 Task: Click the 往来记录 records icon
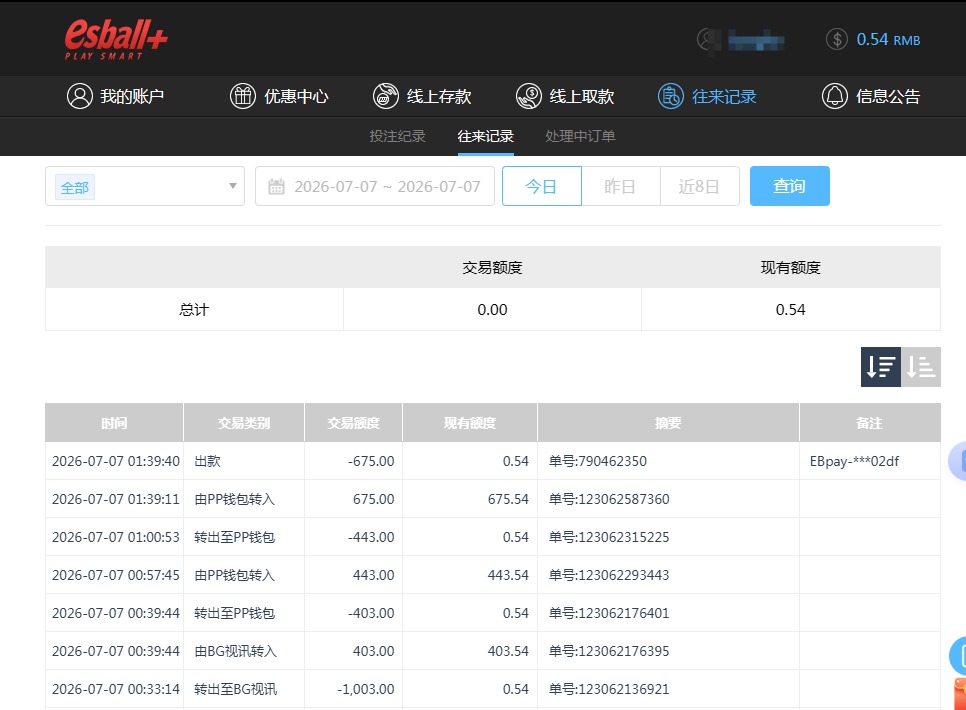670,96
